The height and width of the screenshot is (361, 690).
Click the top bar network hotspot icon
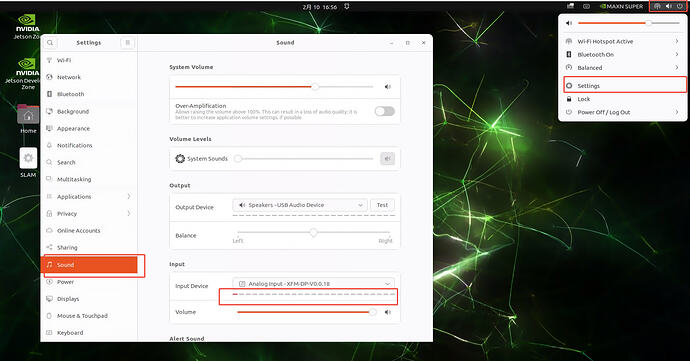(x=657, y=6)
